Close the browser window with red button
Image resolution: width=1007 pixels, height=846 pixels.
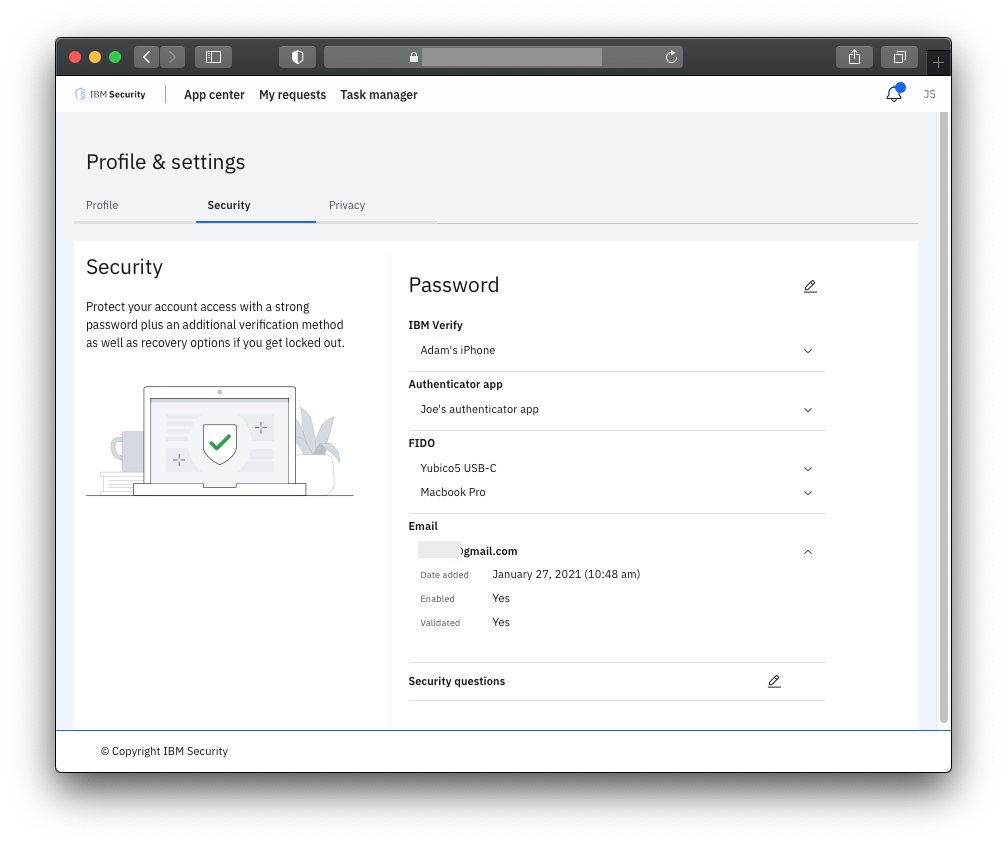click(75, 57)
